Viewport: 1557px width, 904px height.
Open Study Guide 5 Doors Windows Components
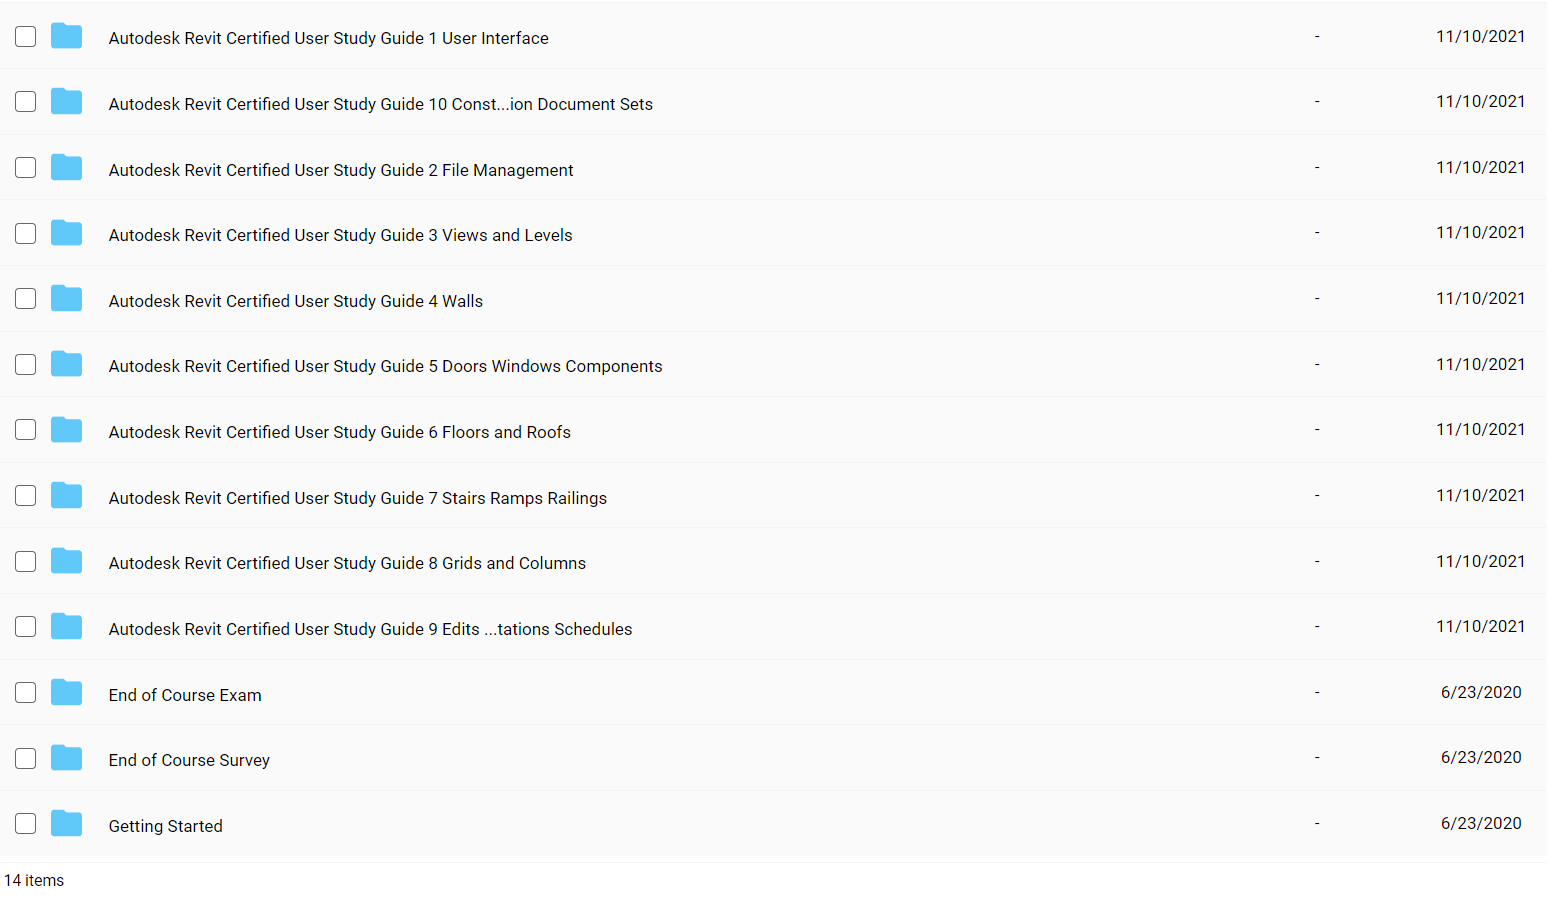385,366
